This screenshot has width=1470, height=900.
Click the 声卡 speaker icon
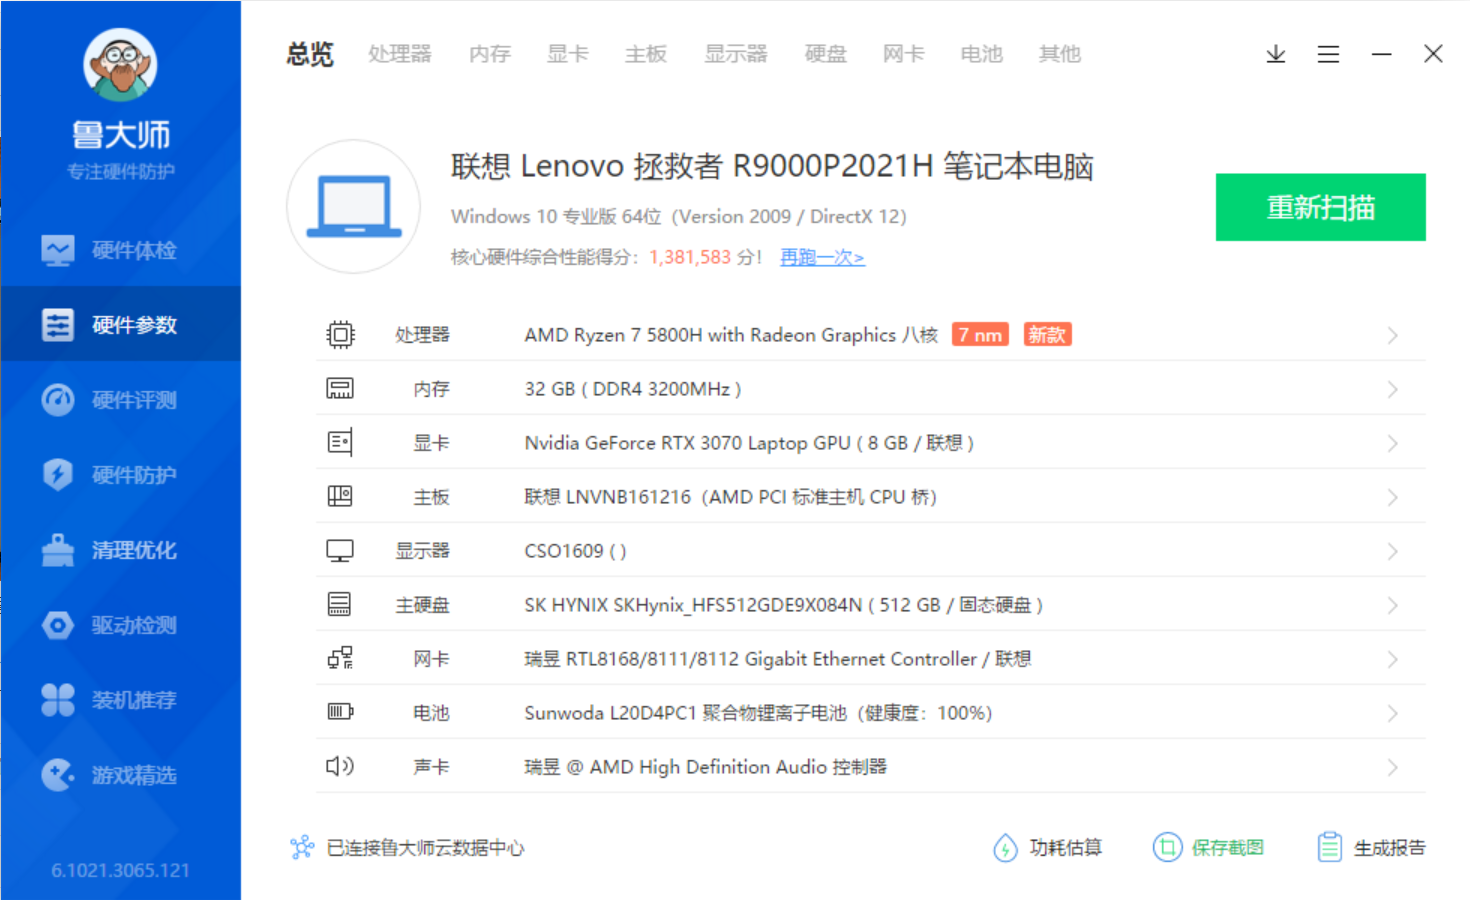tap(340, 766)
